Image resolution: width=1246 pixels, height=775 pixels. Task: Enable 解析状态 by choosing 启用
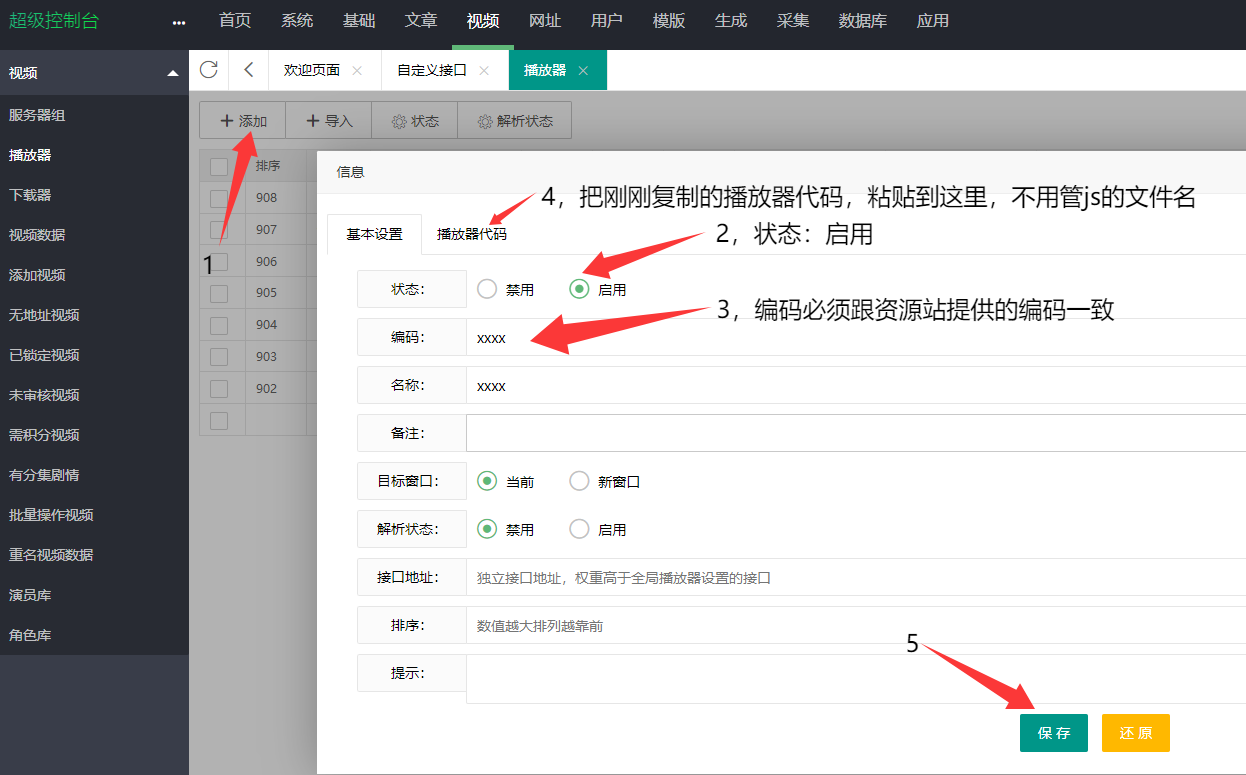[579, 529]
